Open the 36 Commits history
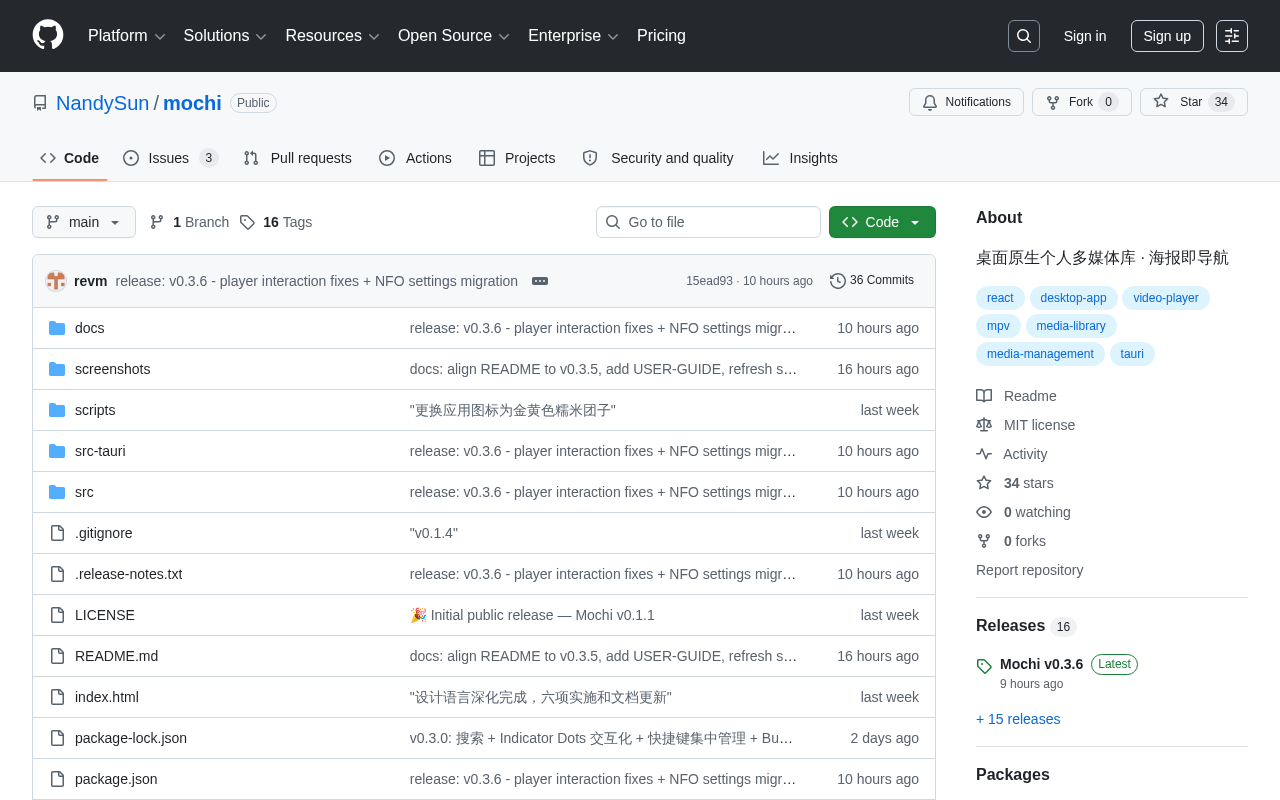1280x800 pixels. point(872,280)
